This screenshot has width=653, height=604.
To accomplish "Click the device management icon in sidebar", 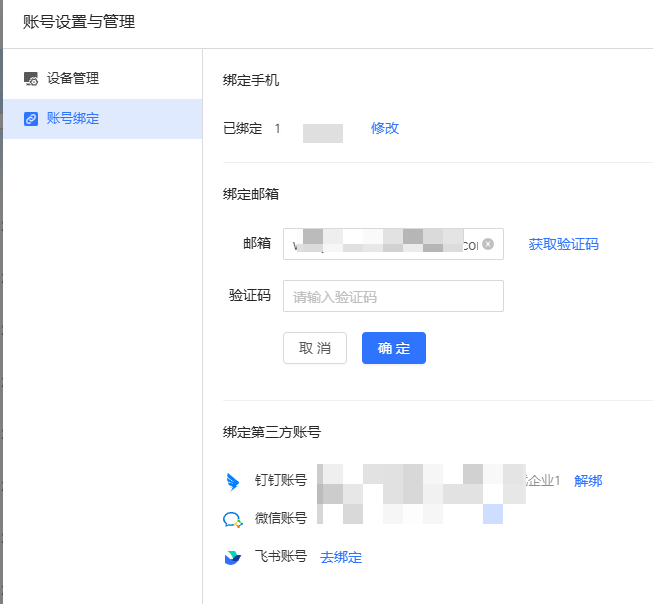I will [x=31, y=79].
